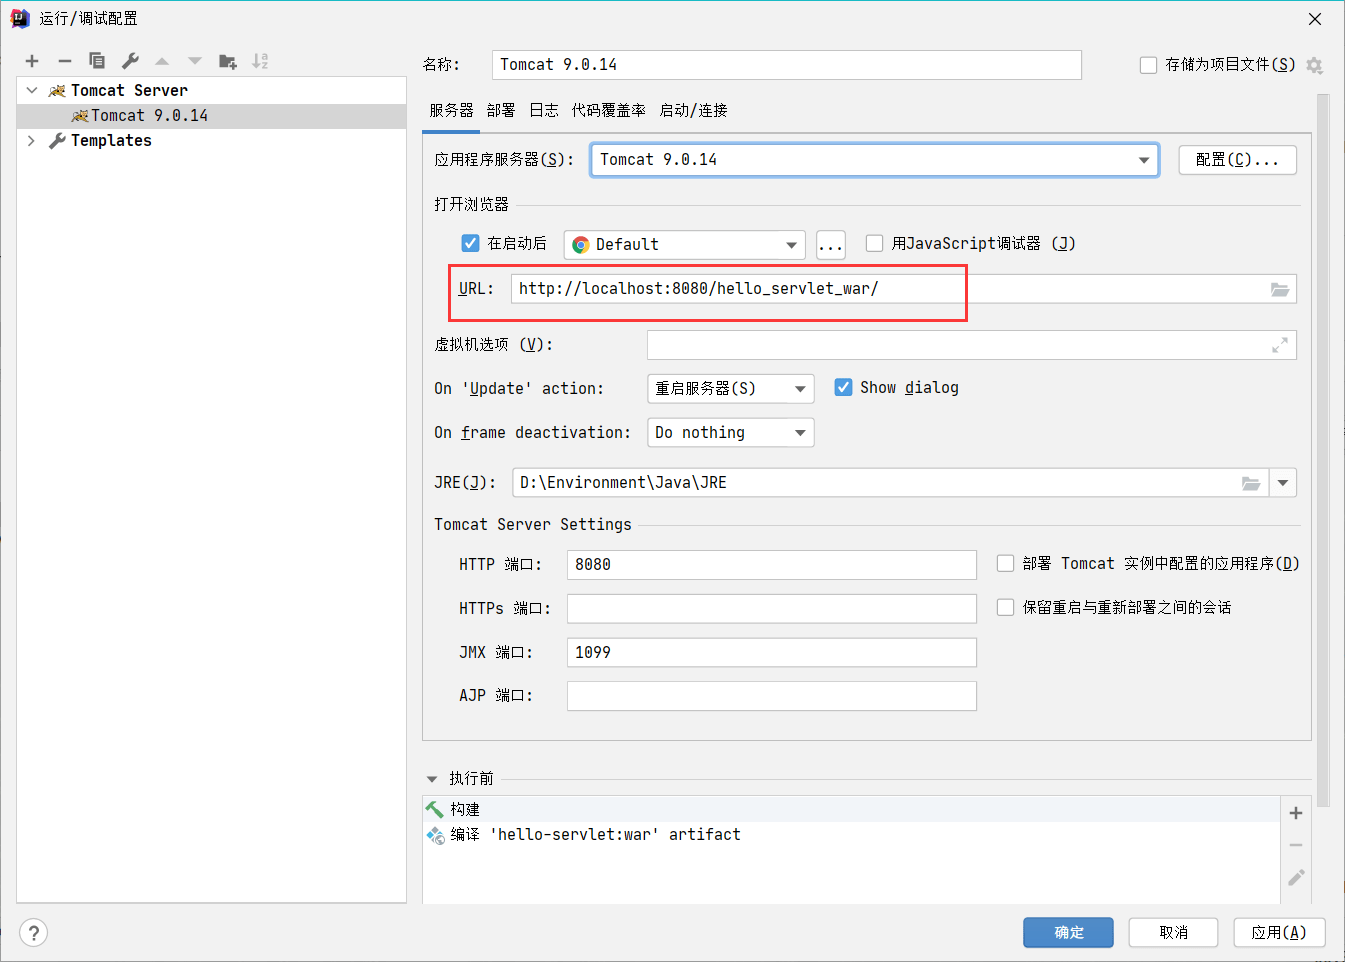Click the URL input field
This screenshot has height=962, width=1345.
pos(904,289)
